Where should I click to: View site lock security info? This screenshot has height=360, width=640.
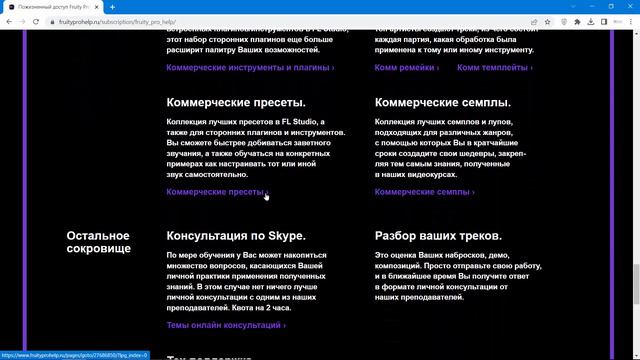(x=52, y=22)
